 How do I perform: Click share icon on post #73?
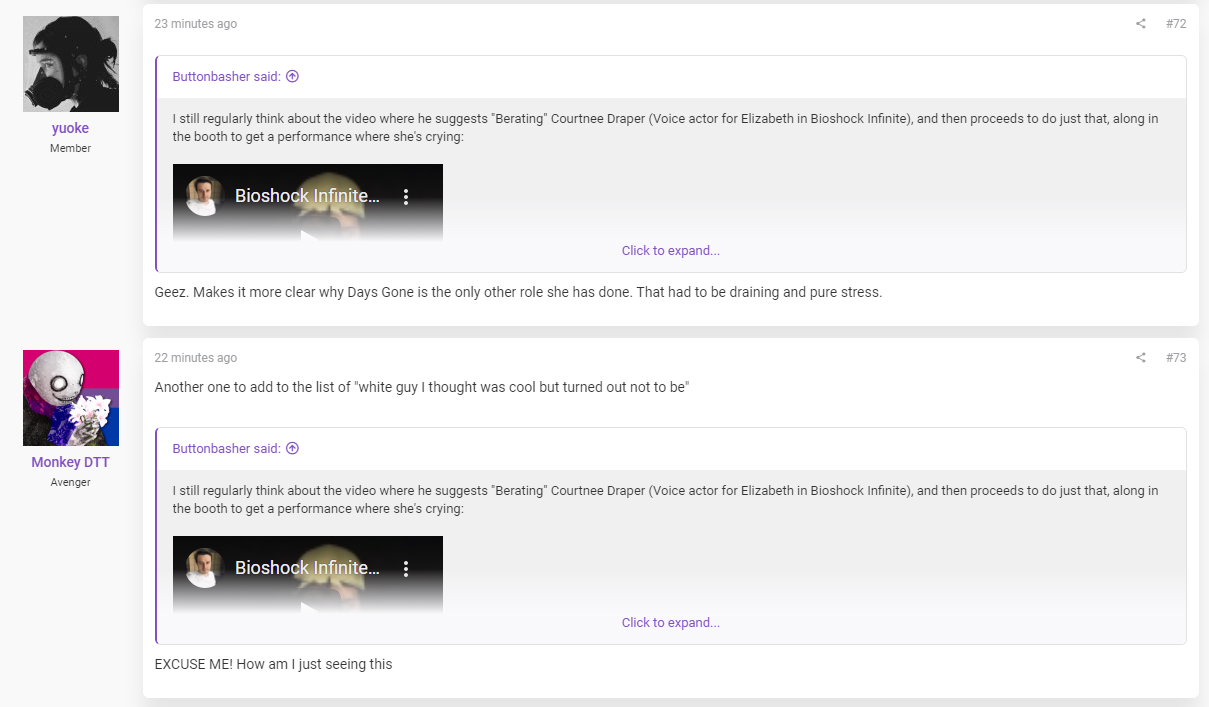point(1140,358)
